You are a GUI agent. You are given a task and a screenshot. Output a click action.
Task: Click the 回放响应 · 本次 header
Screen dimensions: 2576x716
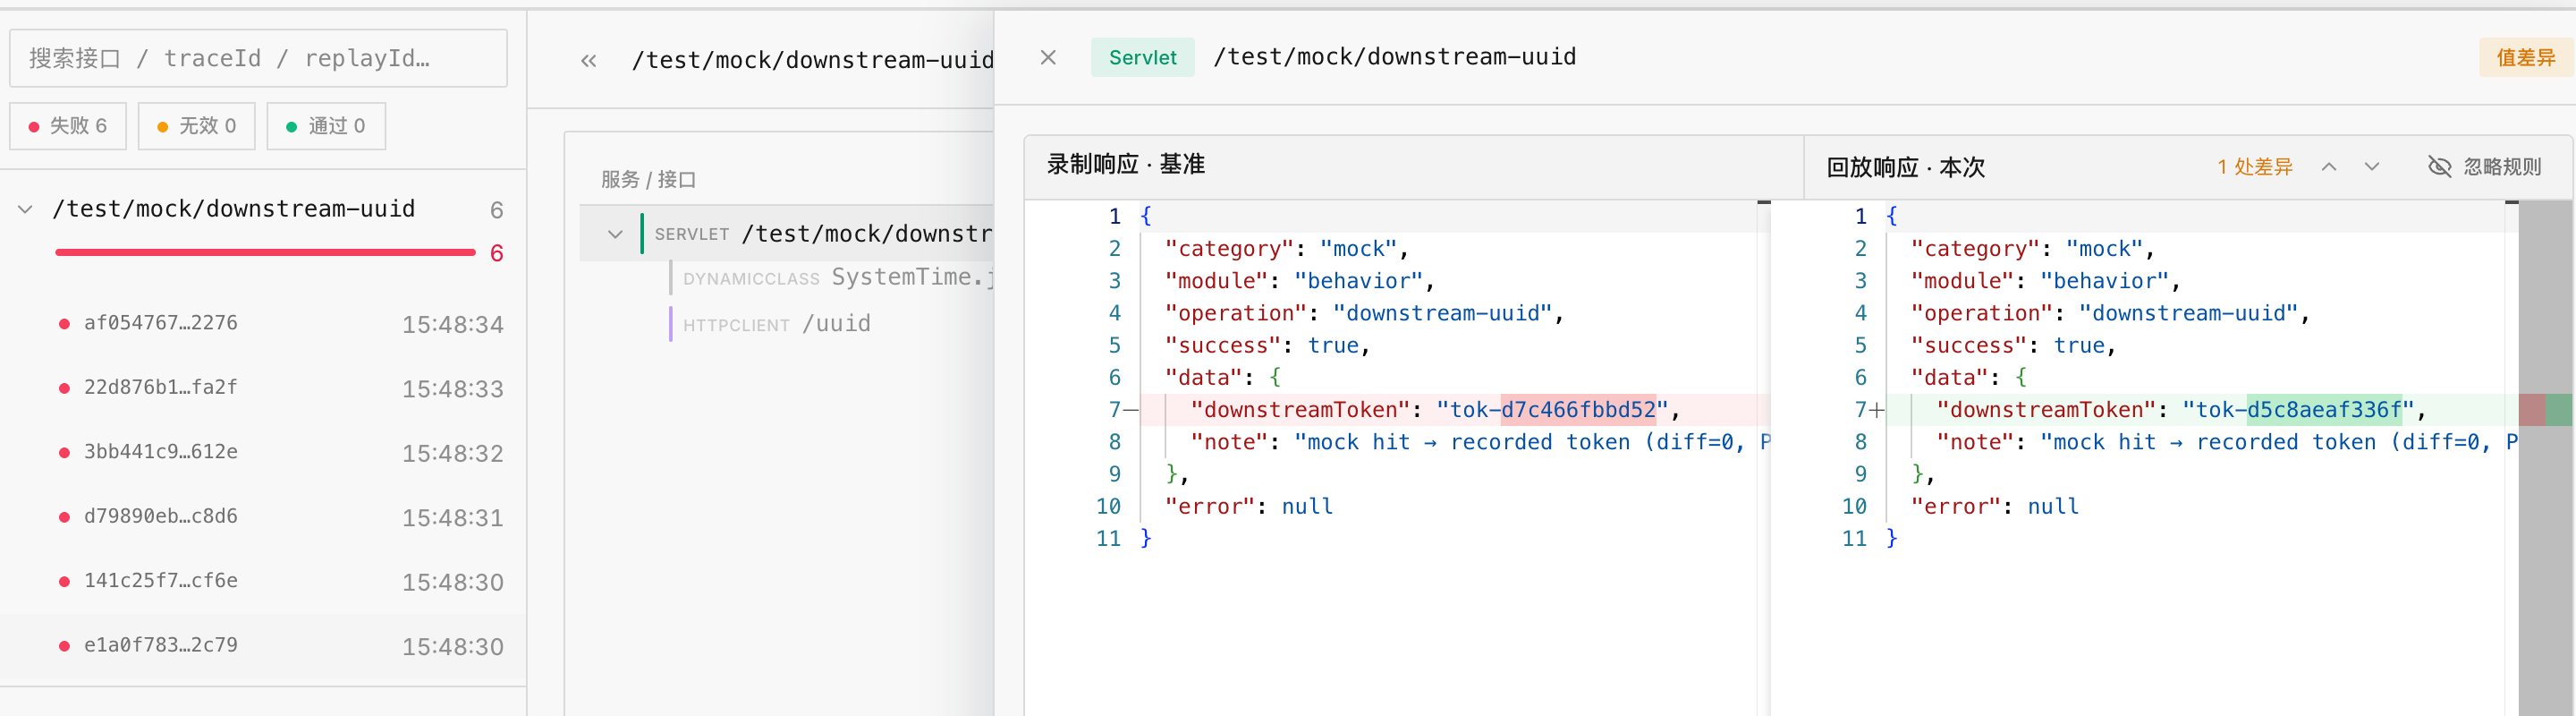[x=1905, y=167]
